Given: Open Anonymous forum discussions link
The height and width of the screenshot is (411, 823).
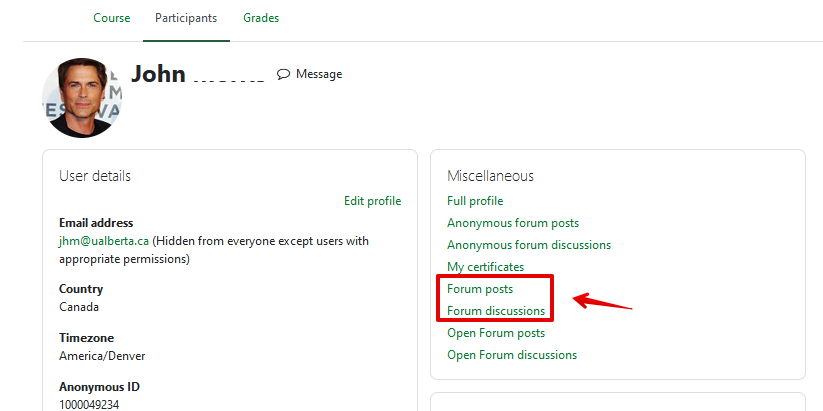Looking at the screenshot, I should (529, 245).
